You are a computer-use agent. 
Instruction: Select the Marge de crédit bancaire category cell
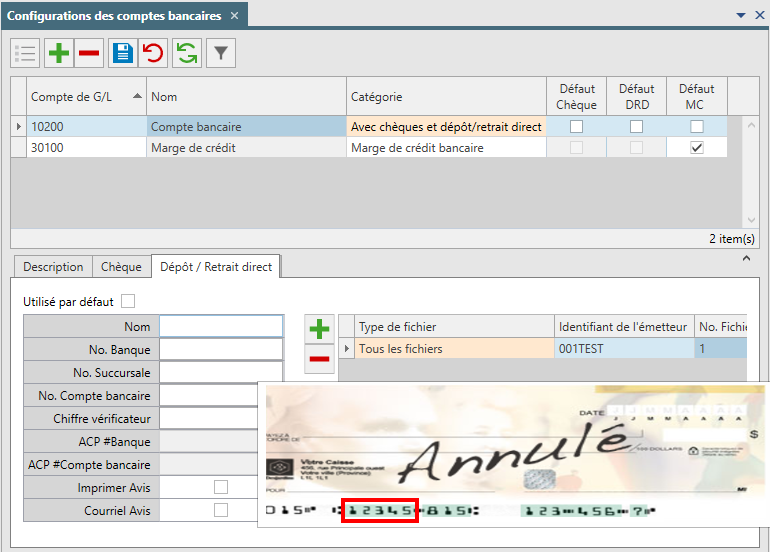coord(446,147)
